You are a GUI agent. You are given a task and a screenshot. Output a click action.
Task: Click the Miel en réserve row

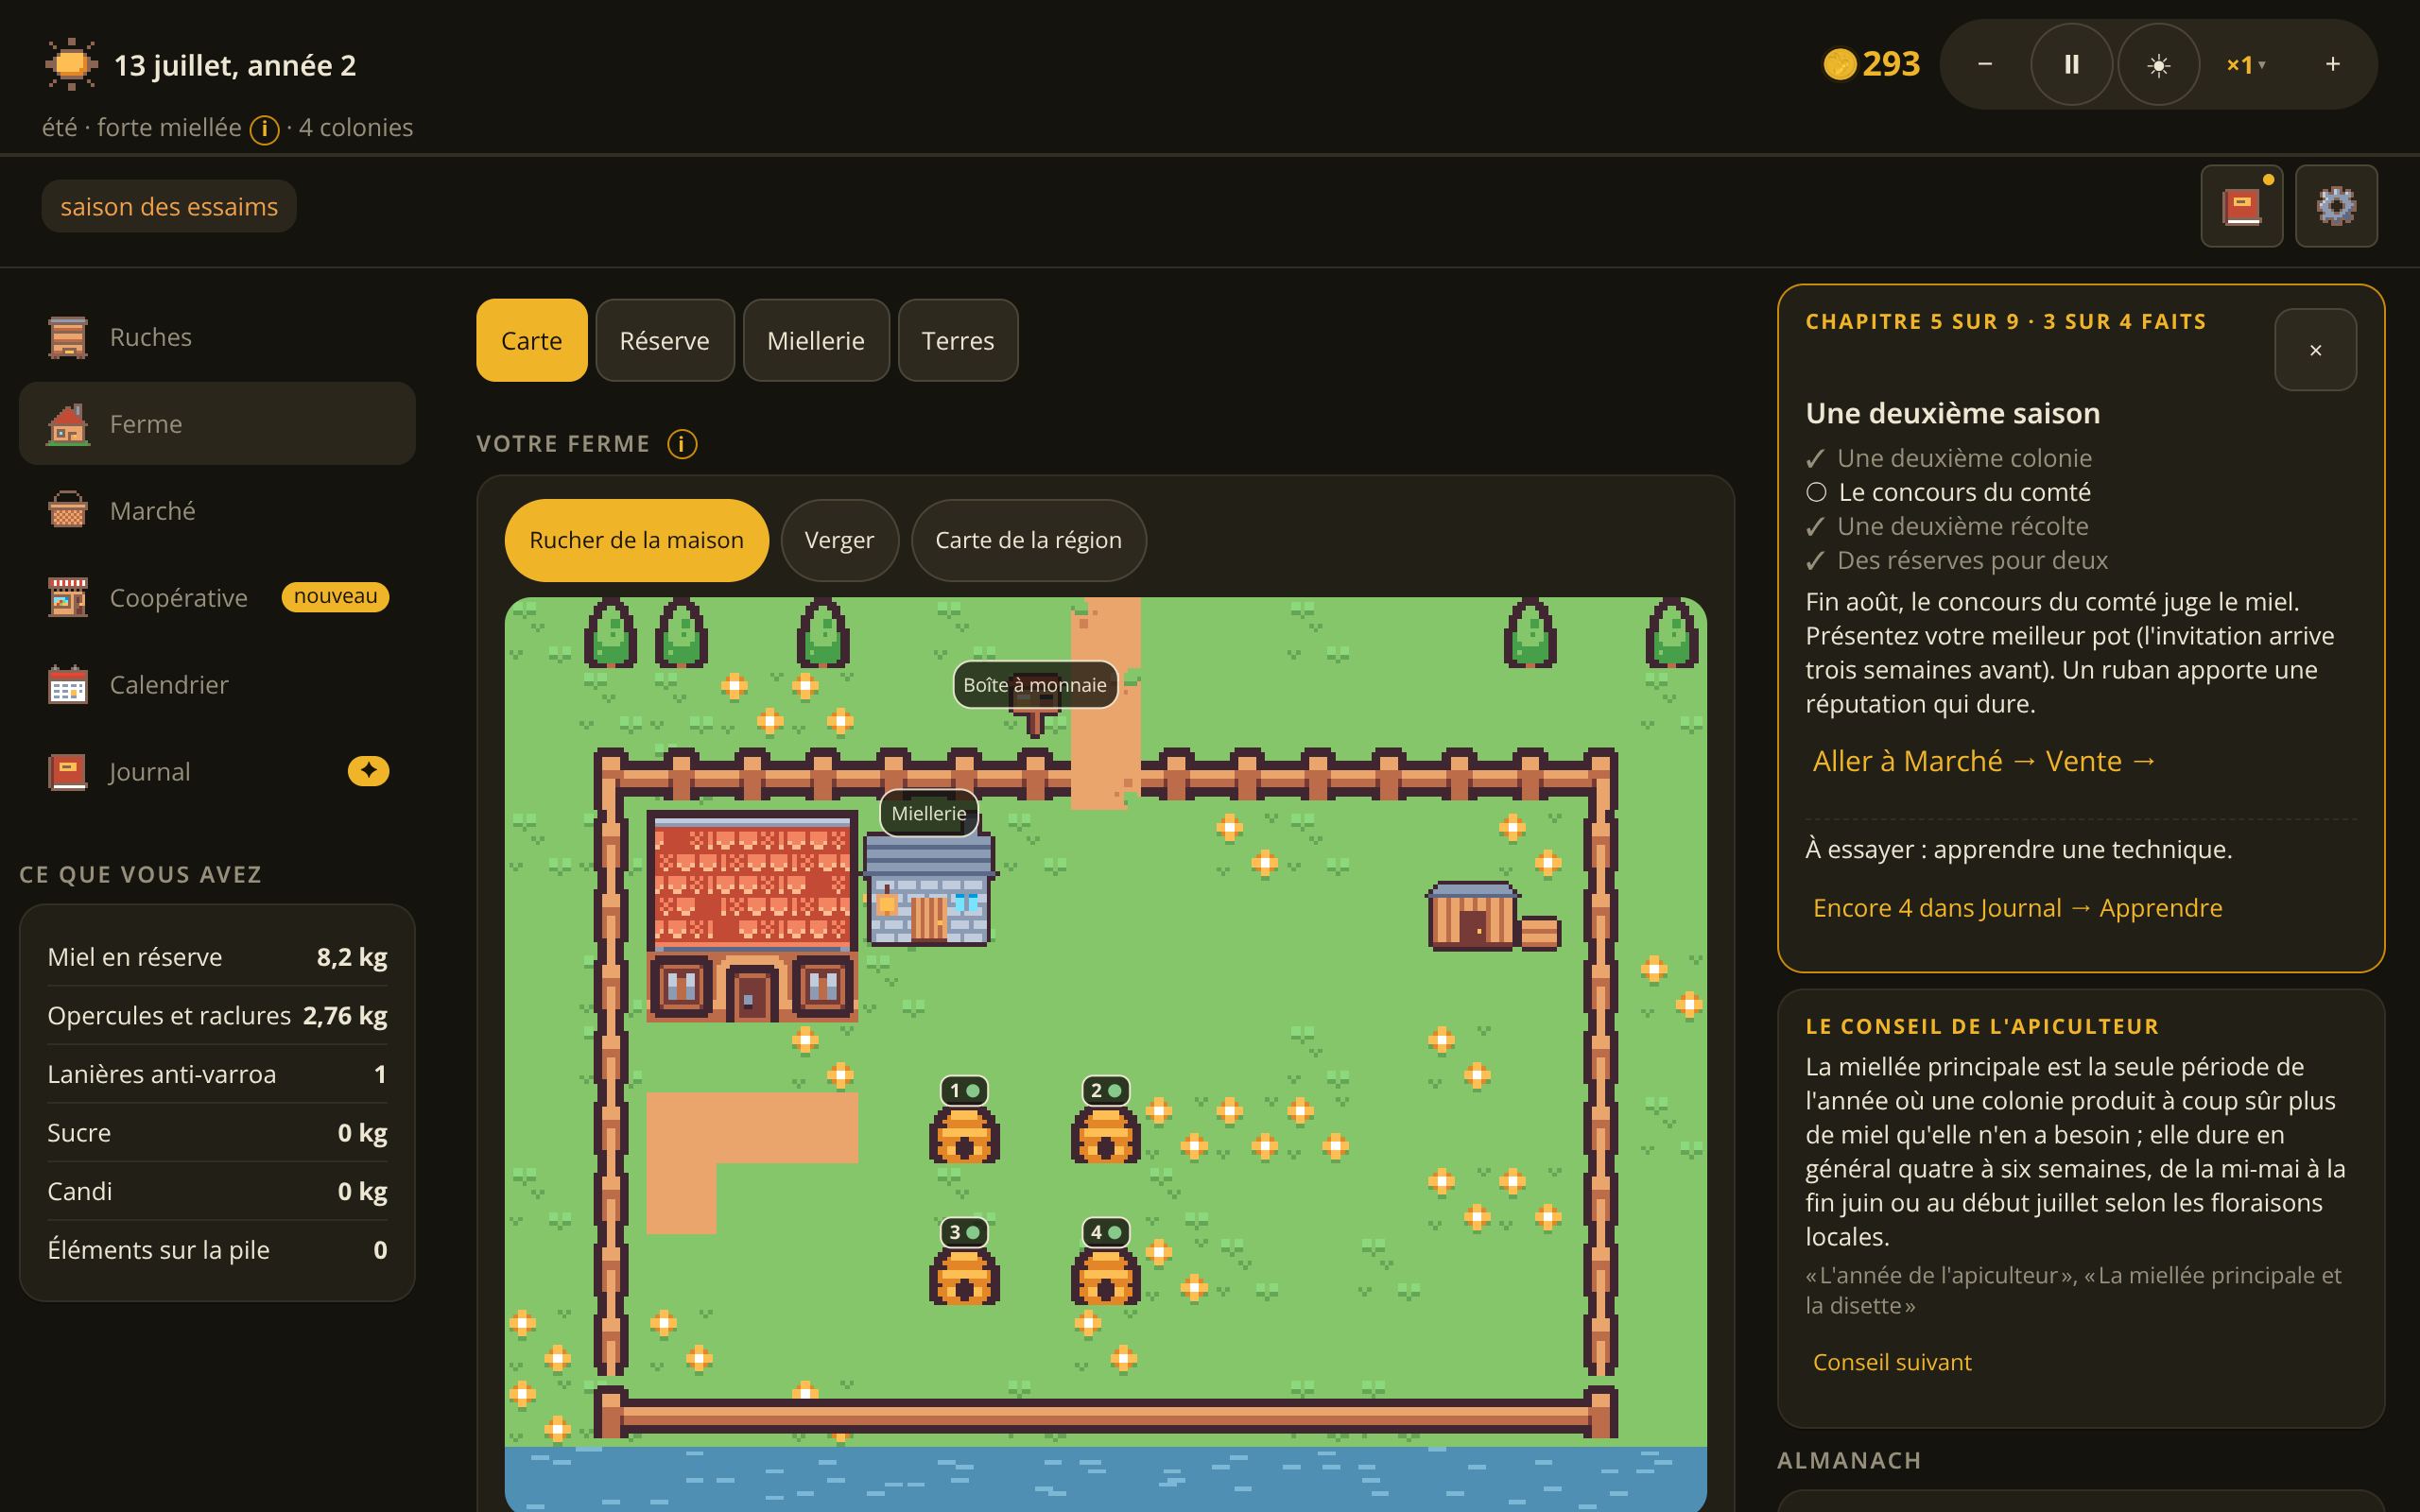tap(217, 957)
